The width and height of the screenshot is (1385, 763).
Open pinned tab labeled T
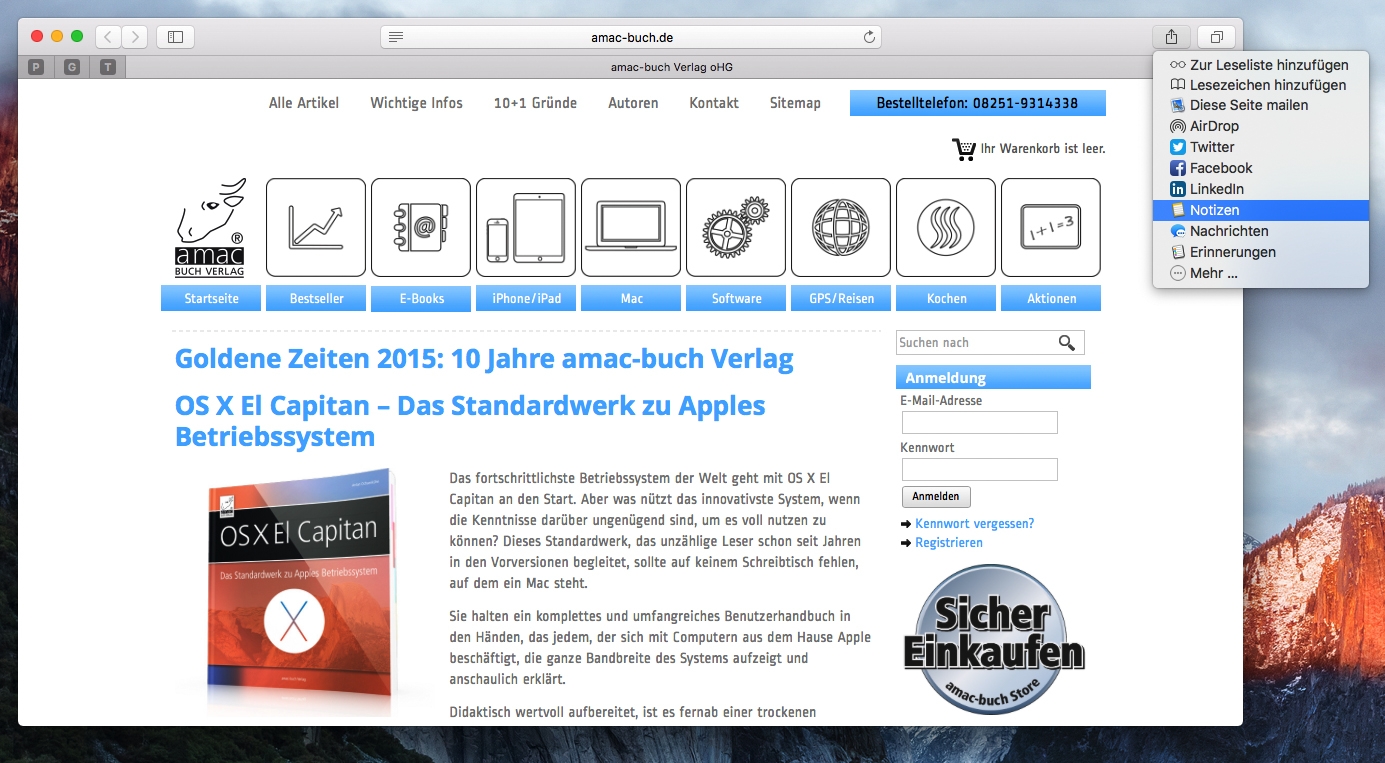point(107,67)
